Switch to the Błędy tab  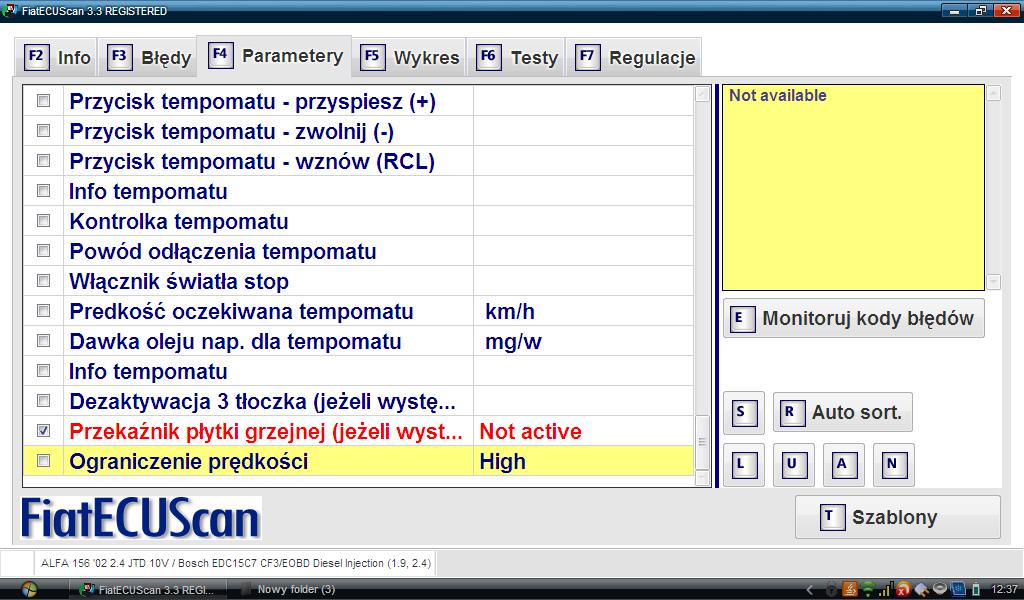tap(149, 57)
